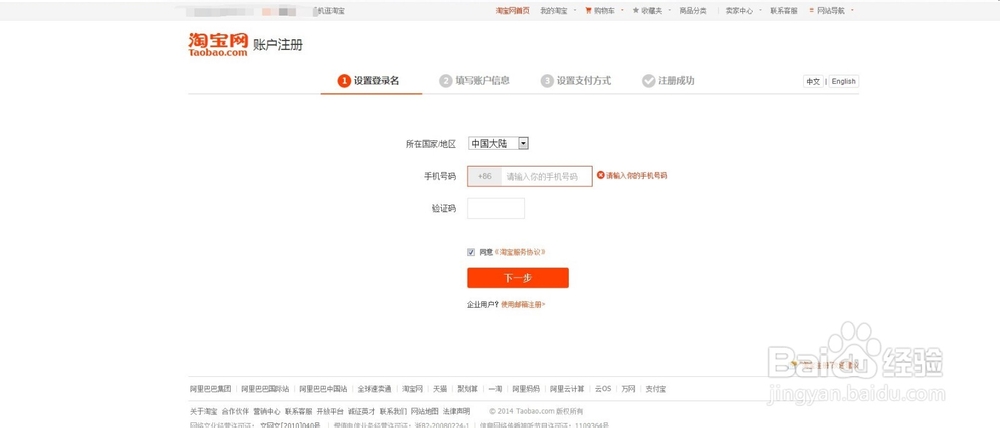Open footer link 网站地图
The width and height of the screenshot is (1000, 428).
pos(425,411)
